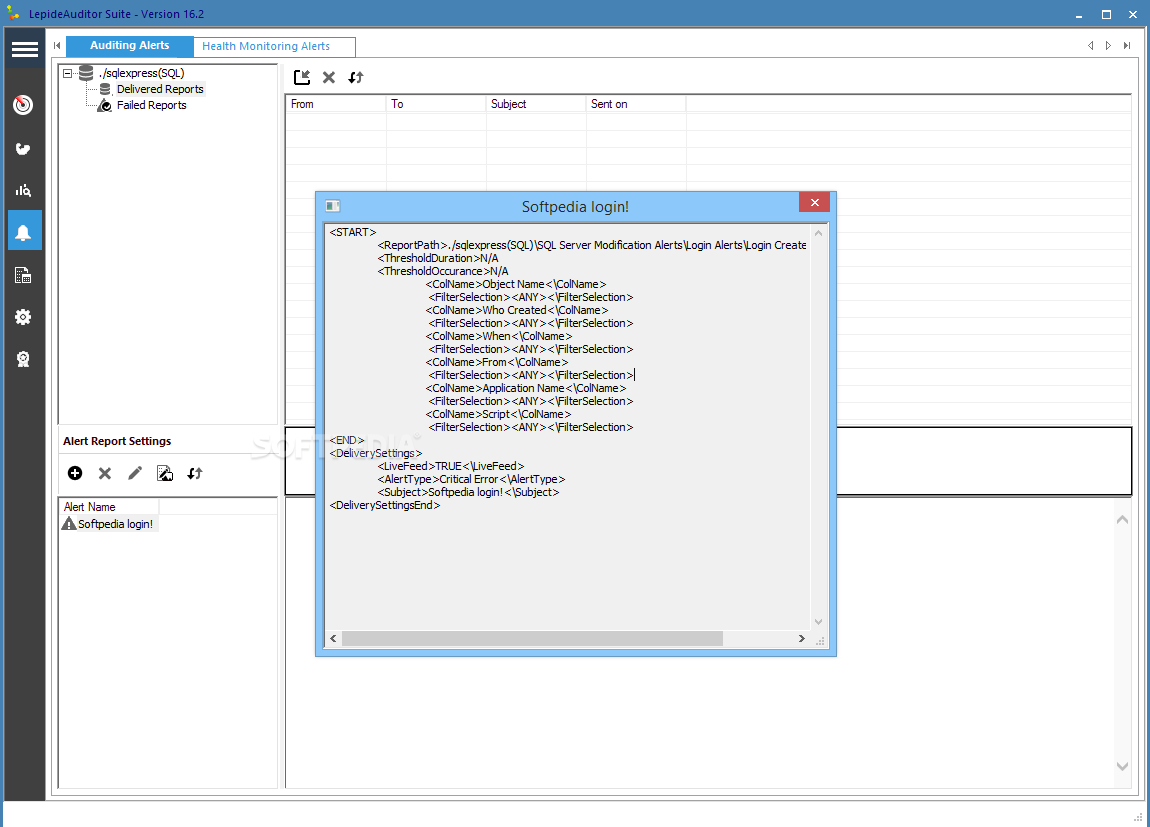
Task: Sort by To column header
Action: pyautogui.click(x=436, y=104)
